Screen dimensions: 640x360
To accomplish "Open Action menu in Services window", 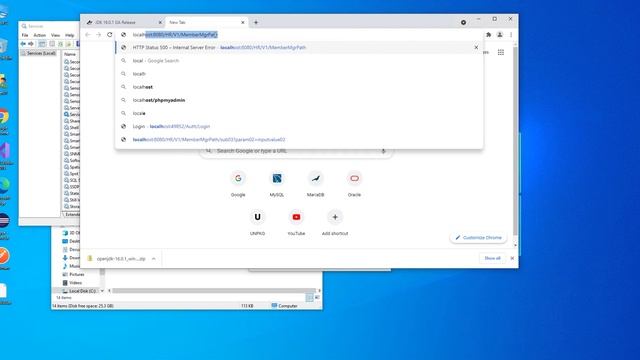I will (40, 36).
